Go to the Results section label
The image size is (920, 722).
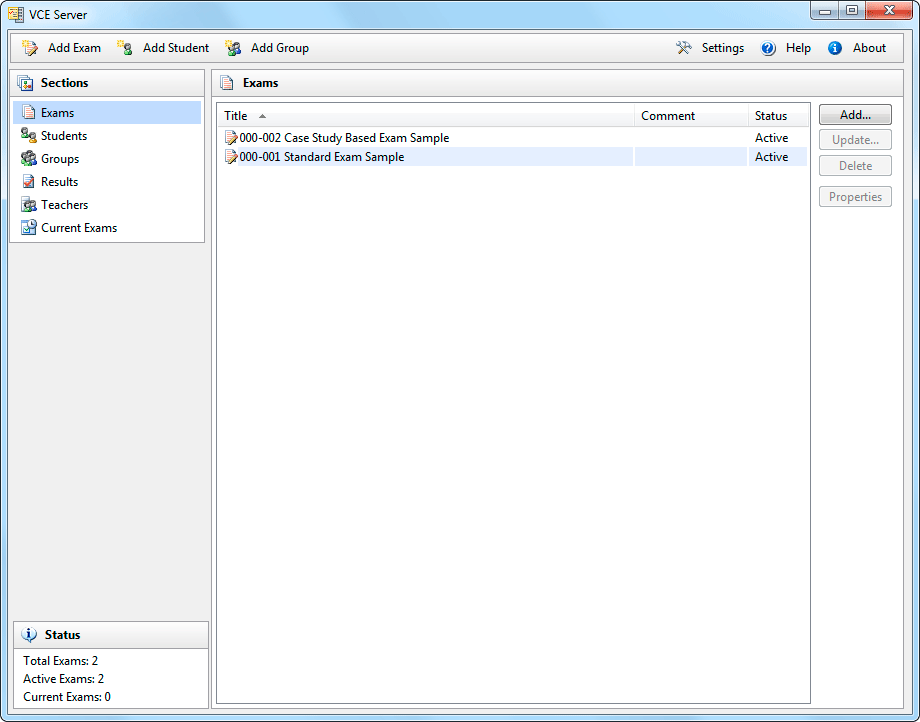(59, 182)
